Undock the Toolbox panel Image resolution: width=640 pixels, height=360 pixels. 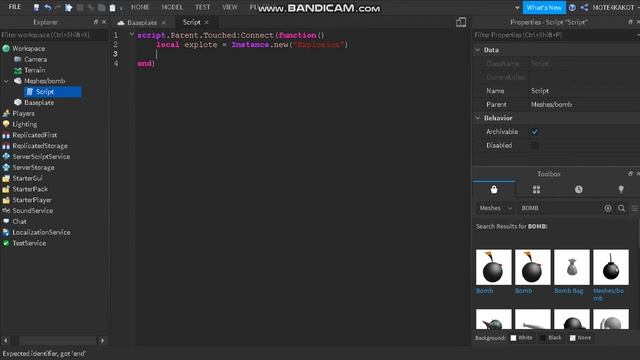tap(631, 174)
